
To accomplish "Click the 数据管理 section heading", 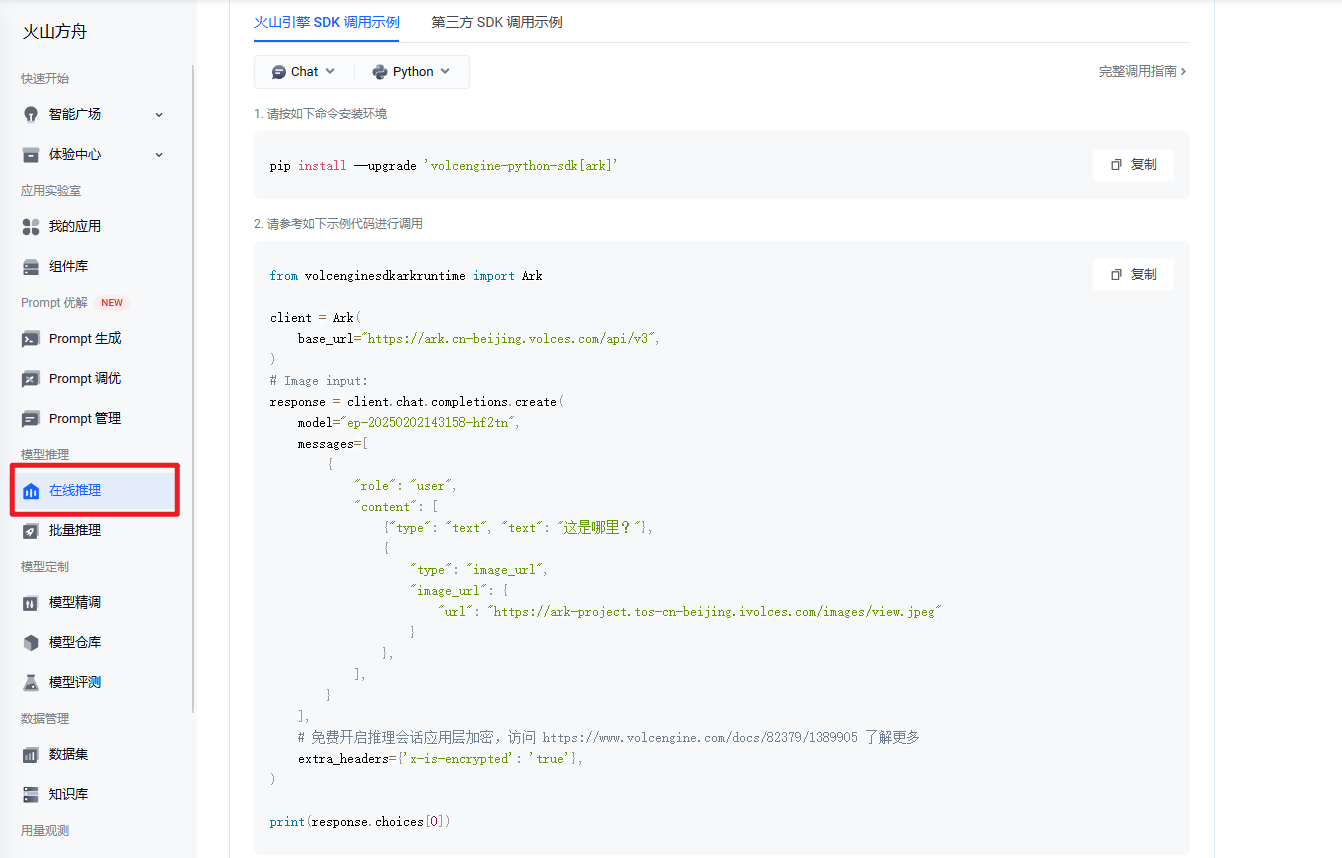I will click(45, 719).
